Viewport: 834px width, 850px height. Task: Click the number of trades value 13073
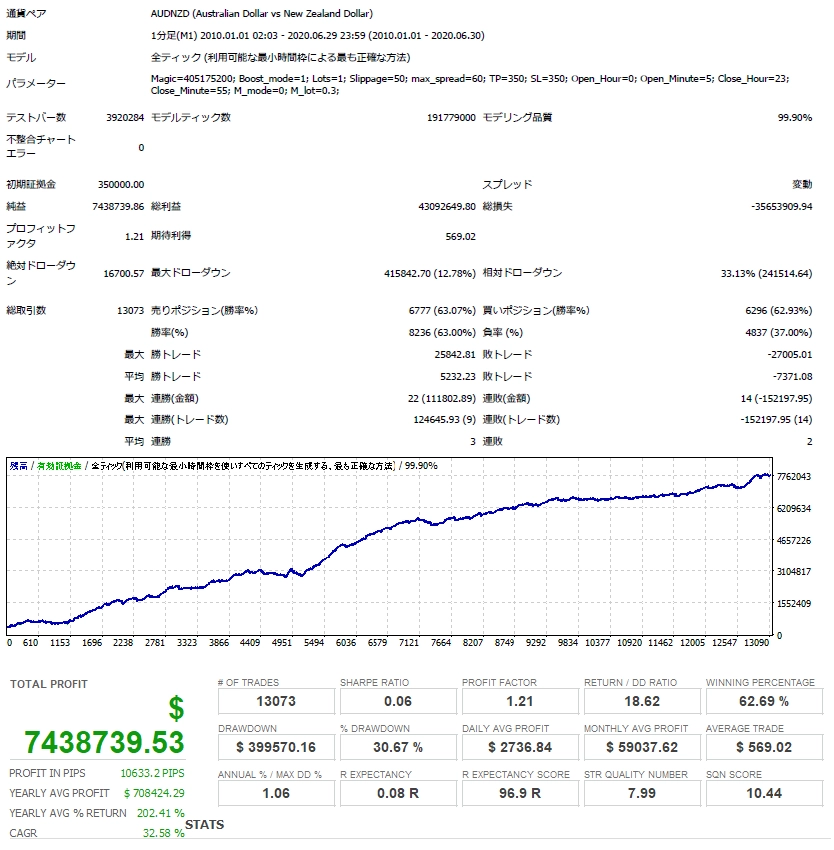(x=276, y=701)
